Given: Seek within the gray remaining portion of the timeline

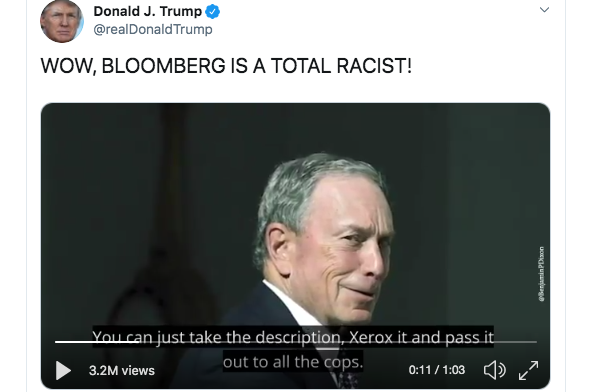Looking at the screenshot, I should [x=338, y=342].
